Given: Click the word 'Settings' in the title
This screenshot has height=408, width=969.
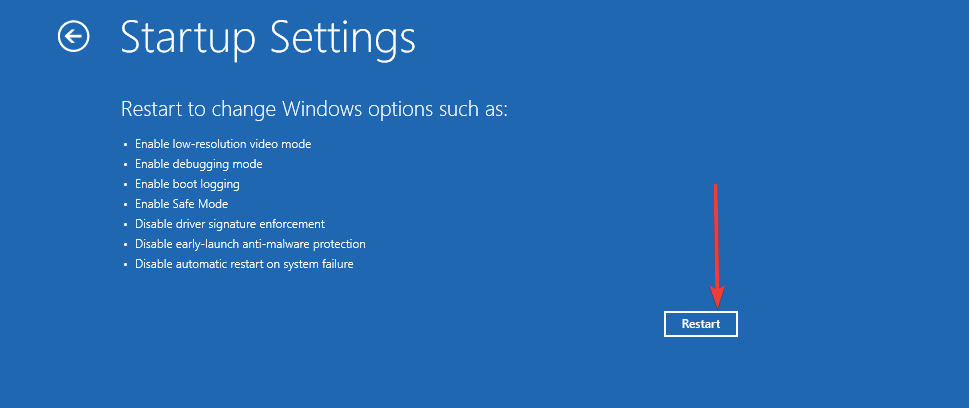Looking at the screenshot, I should point(344,39).
